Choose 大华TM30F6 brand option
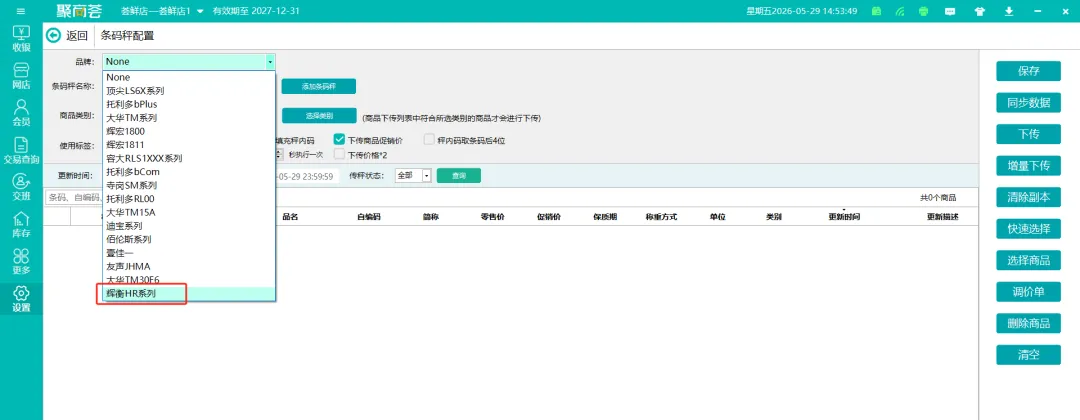 coord(189,280)
